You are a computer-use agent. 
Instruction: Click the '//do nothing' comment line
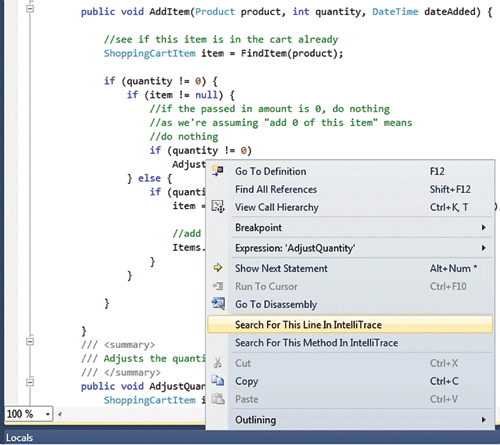click(184, 136)
